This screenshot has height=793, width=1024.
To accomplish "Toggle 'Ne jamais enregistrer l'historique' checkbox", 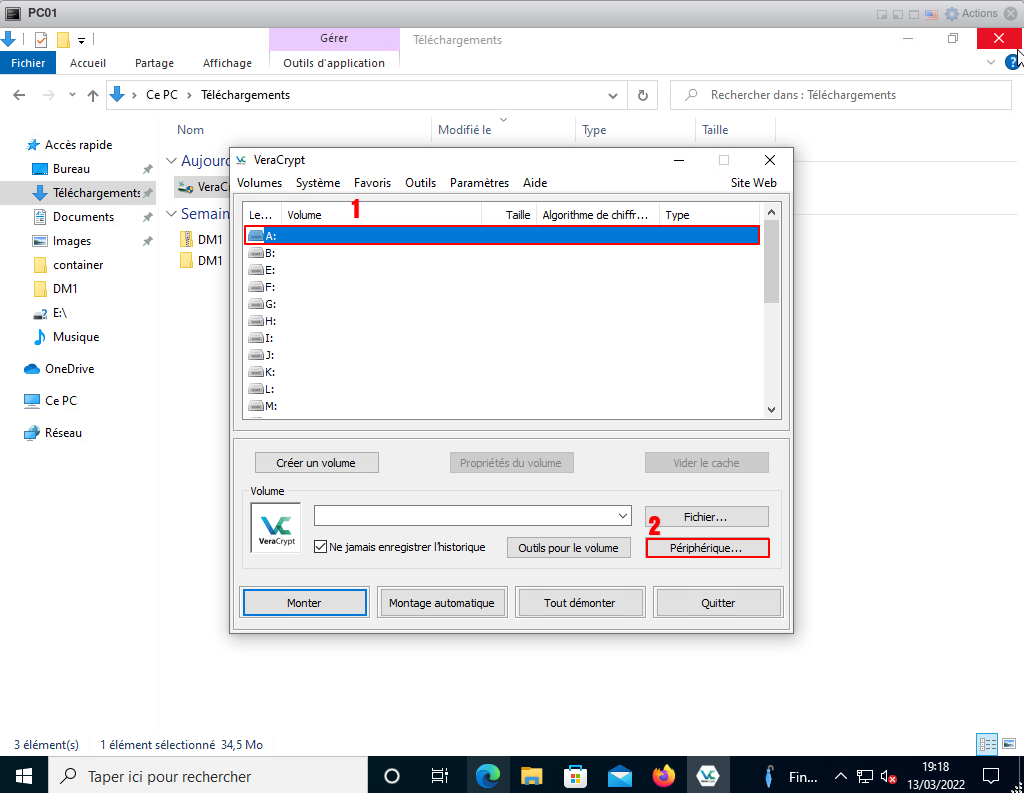I will (x=321, y=547).
